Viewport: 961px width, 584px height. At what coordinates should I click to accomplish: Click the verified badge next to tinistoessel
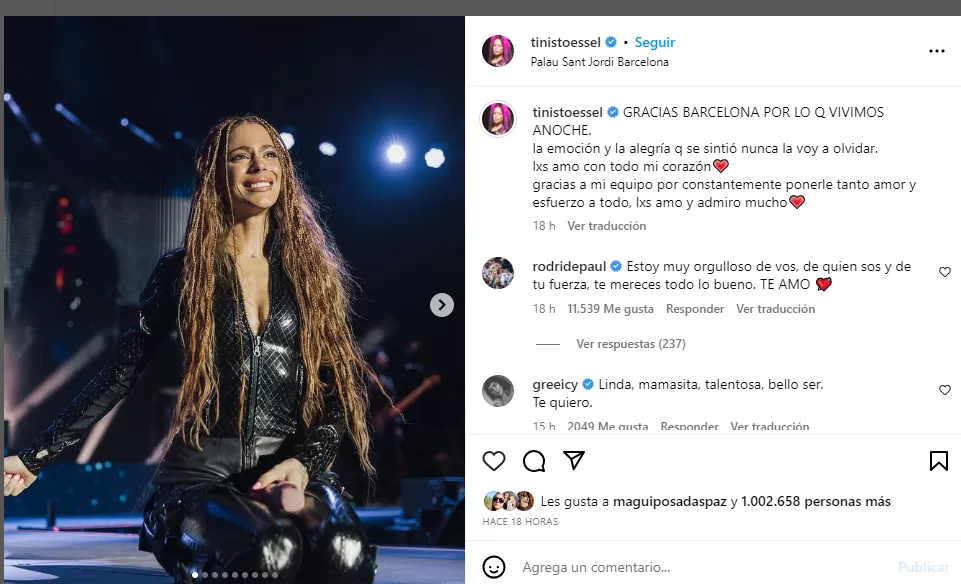click(609, 42)
